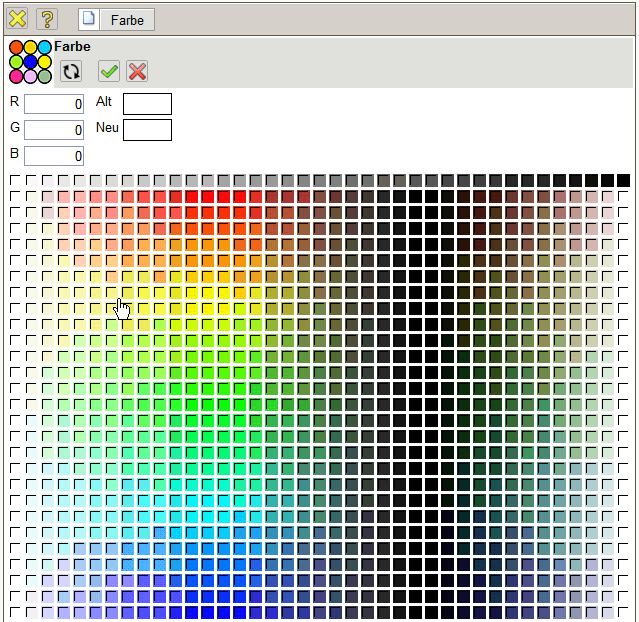639x622 pixels.
Task: Select a saturated red swatch in the grid
Action: [x=208, y=196]
